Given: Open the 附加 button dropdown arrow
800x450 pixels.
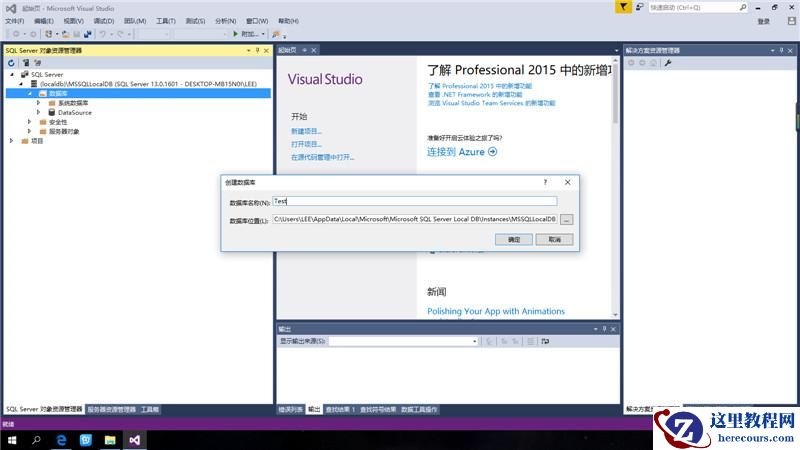Looking at the screenshot, I should pos(263,34).
